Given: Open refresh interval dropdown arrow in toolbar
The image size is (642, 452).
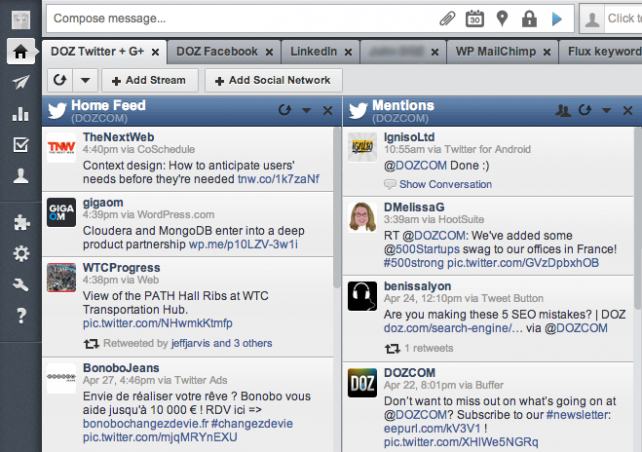Looking at the screenshot, I should [85, 80].
